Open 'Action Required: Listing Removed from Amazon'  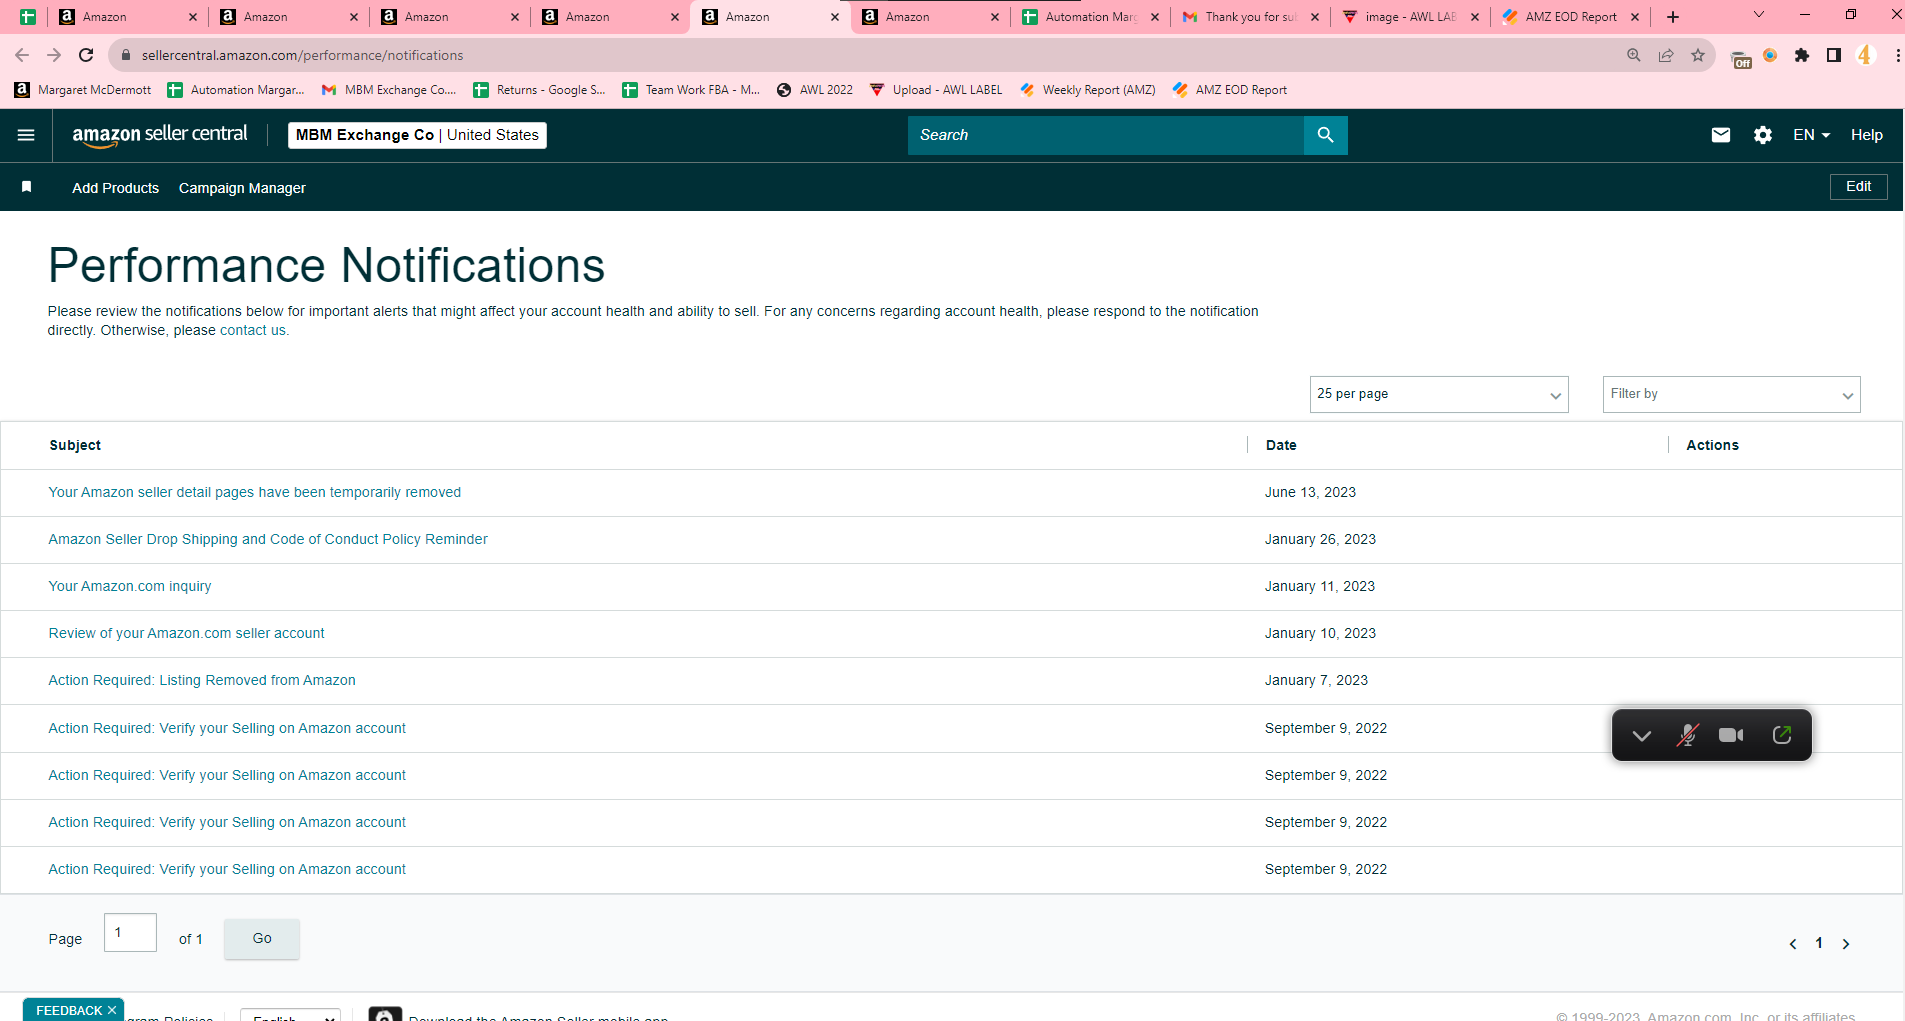202,680
